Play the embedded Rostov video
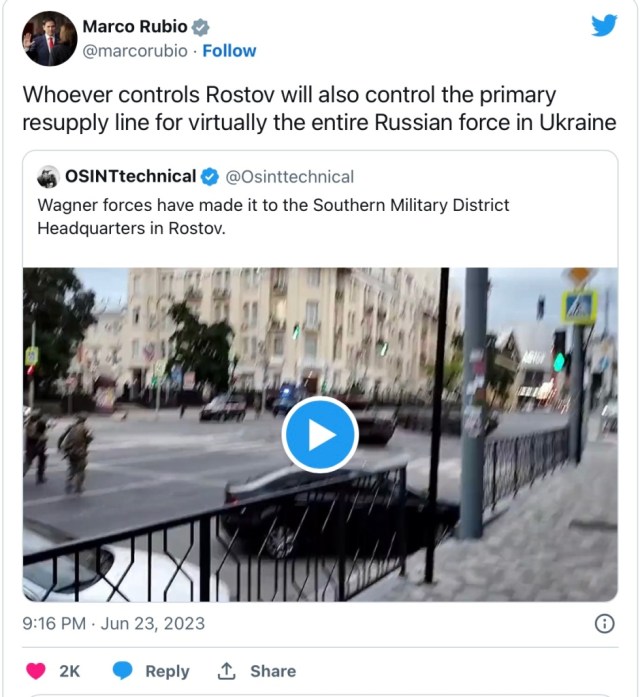Image resolution: width=640 pixels, height=697 pixels. 320,435
